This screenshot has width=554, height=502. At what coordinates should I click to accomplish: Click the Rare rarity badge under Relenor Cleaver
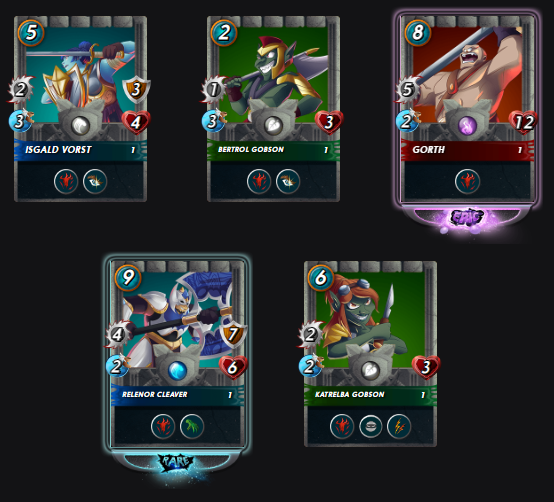177,462
